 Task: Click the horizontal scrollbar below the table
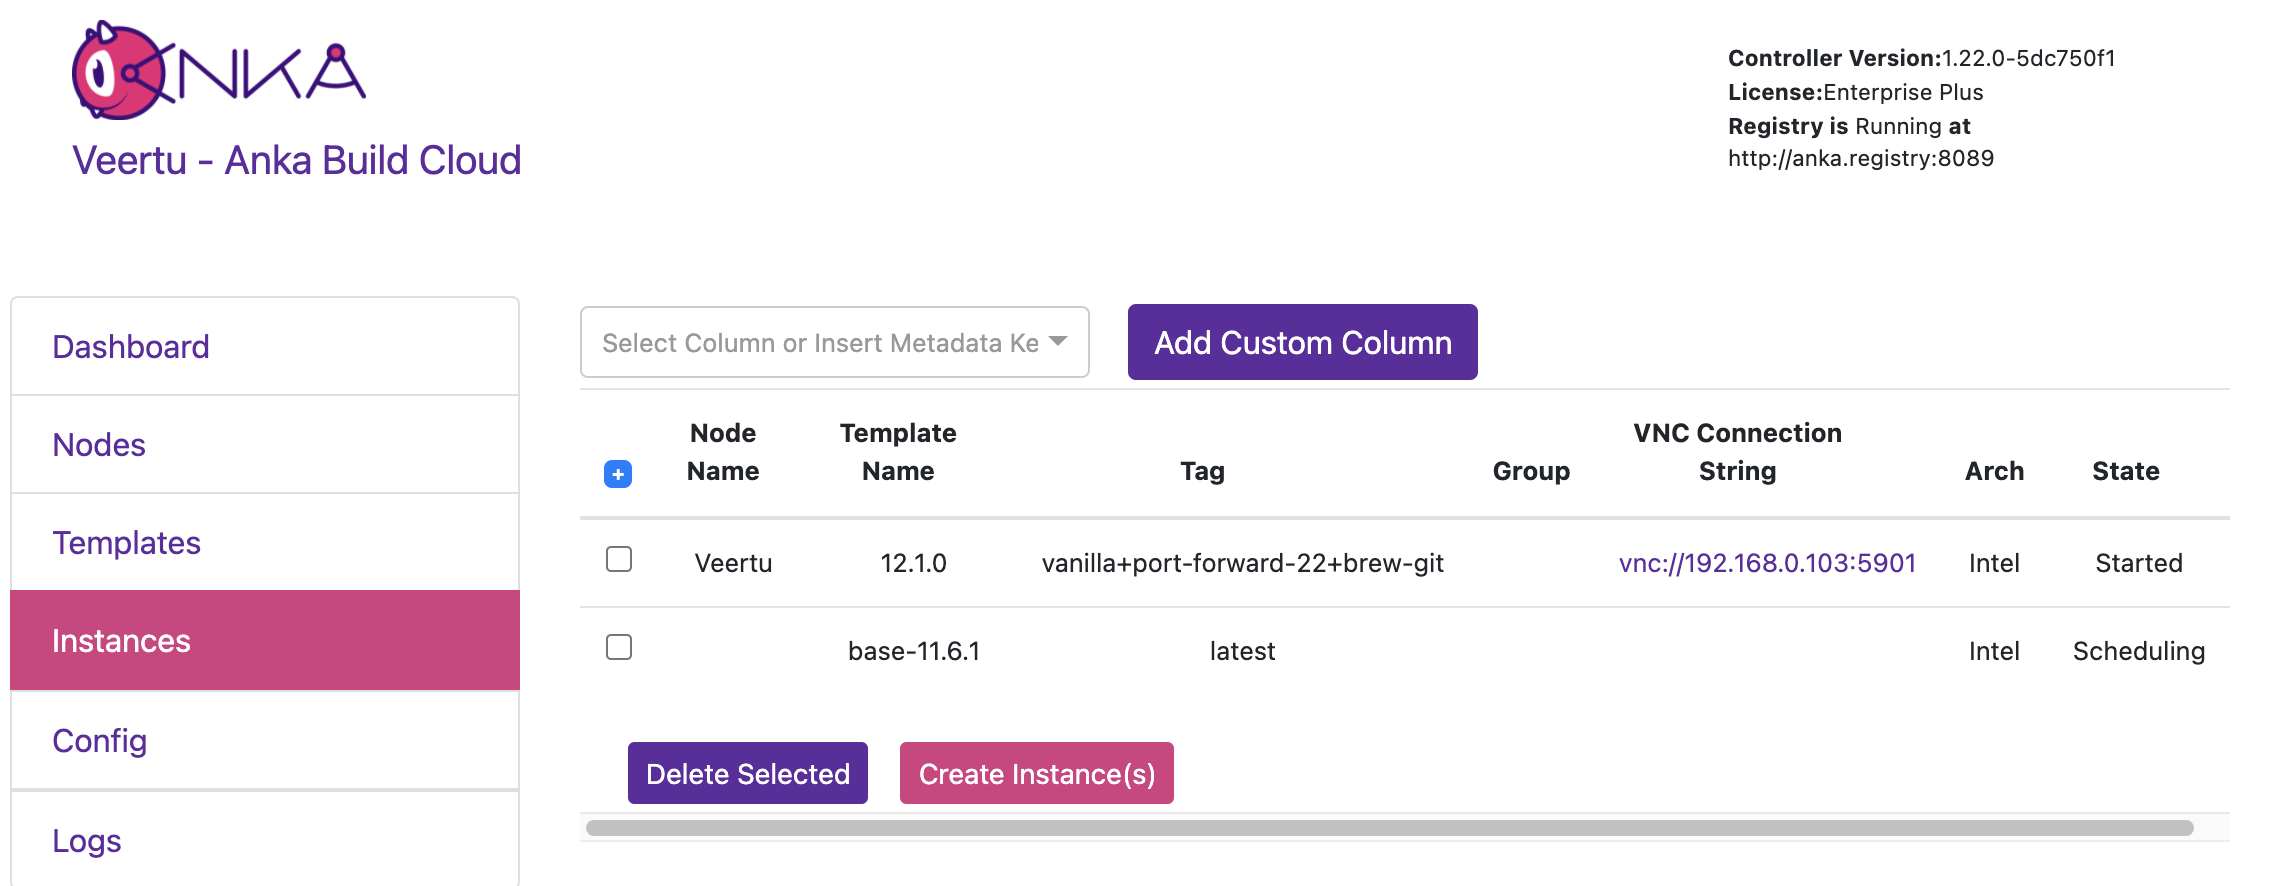(1388, 828)
